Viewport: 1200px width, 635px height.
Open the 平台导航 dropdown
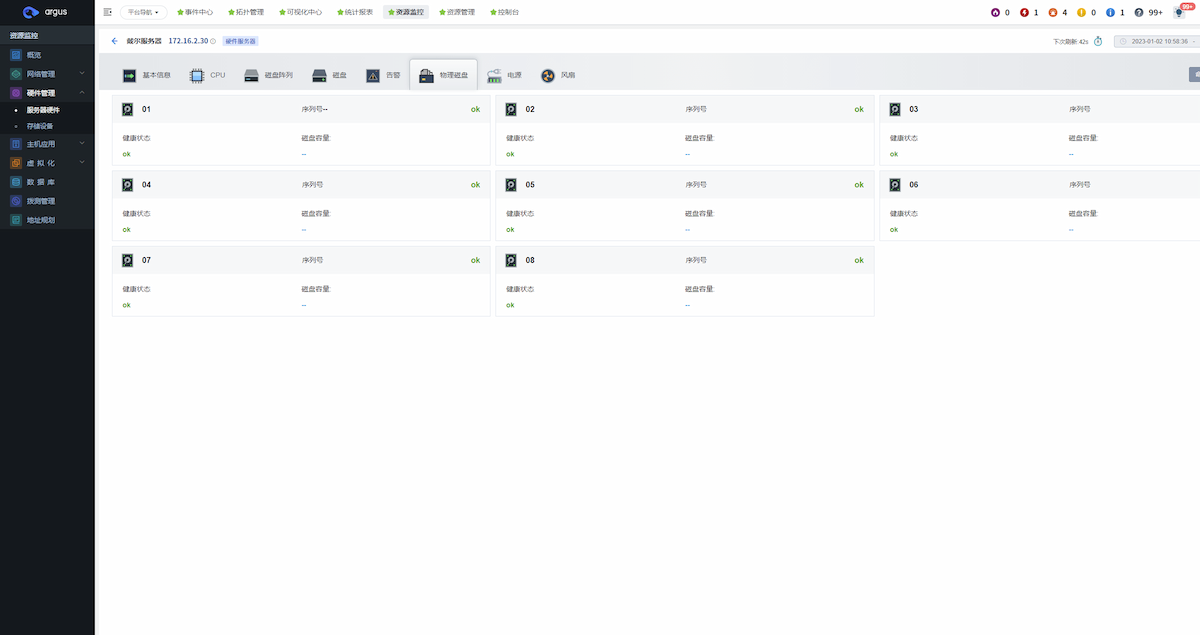(x=145, y=12)
